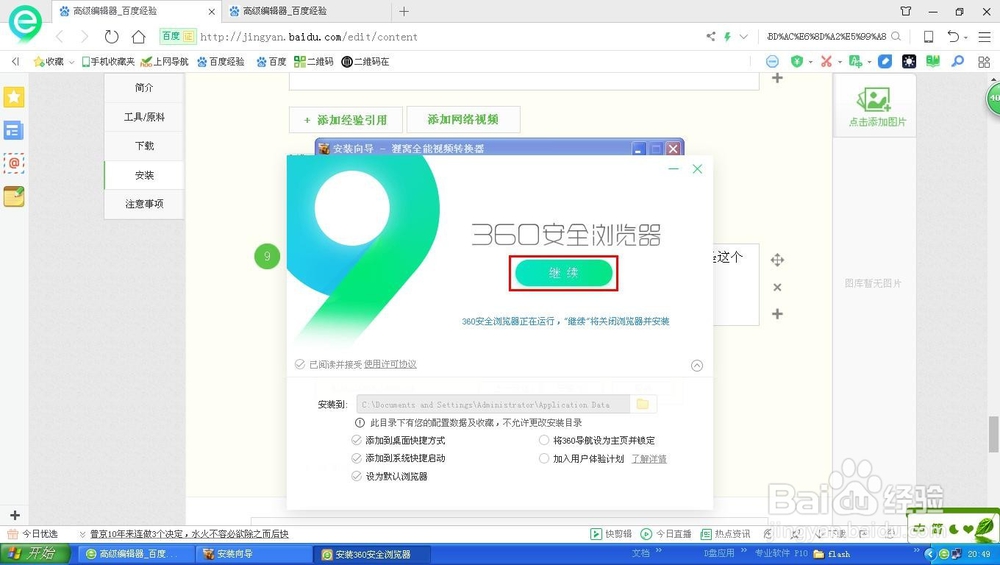Viewport: 1000px width, 565px height.
Task: Uncheck 添加到系统快捷启动 option
Action: [357, 458]
